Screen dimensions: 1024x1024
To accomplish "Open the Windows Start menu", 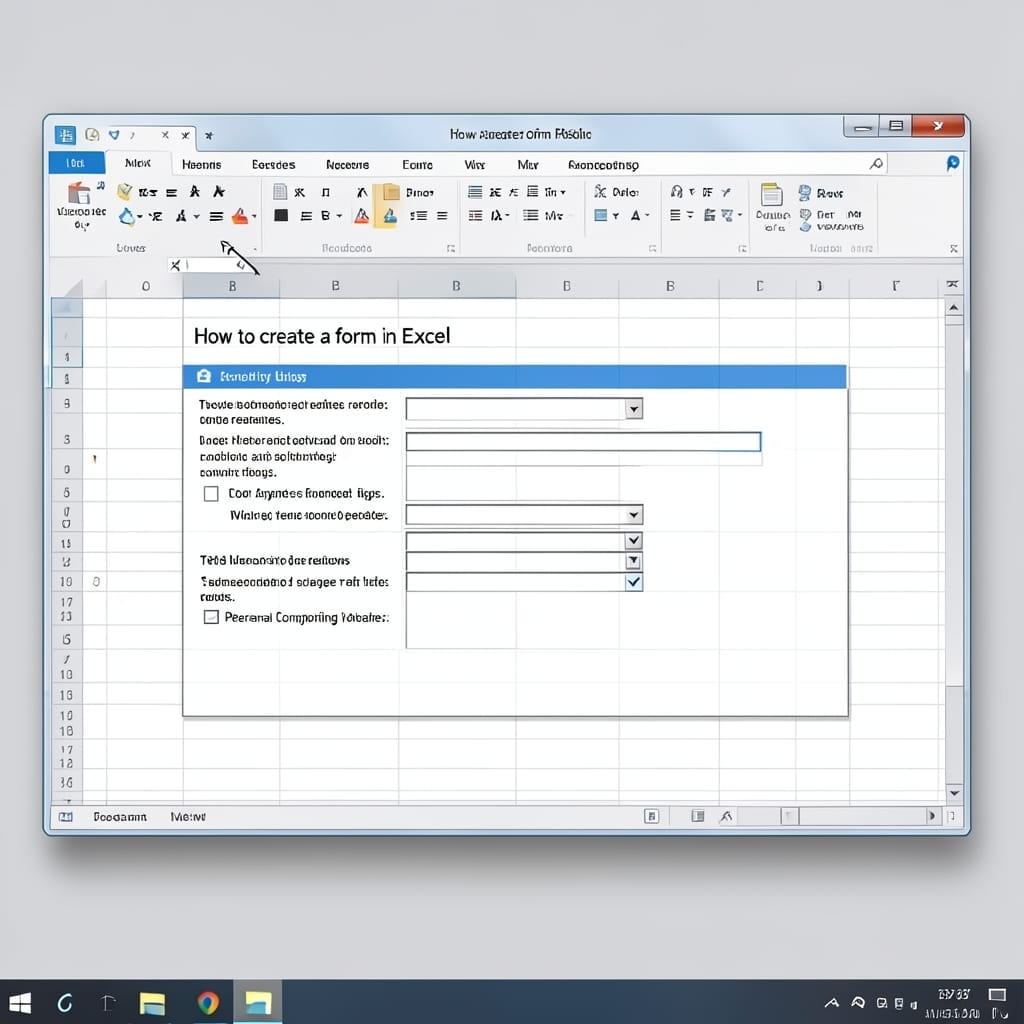I will tap(19, 1002).
